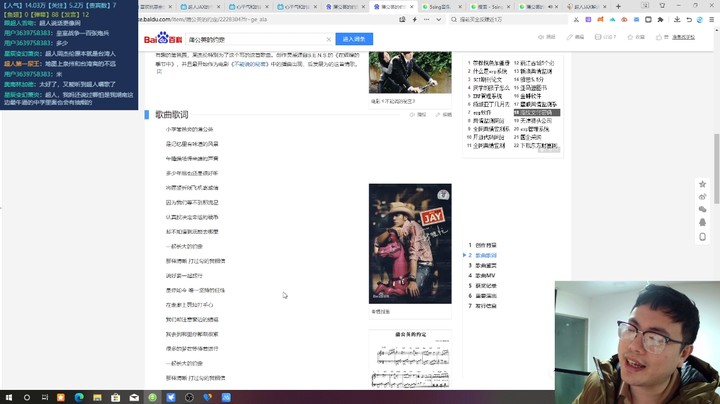Click the undo closed tab toolbar icon

point(689,19)
